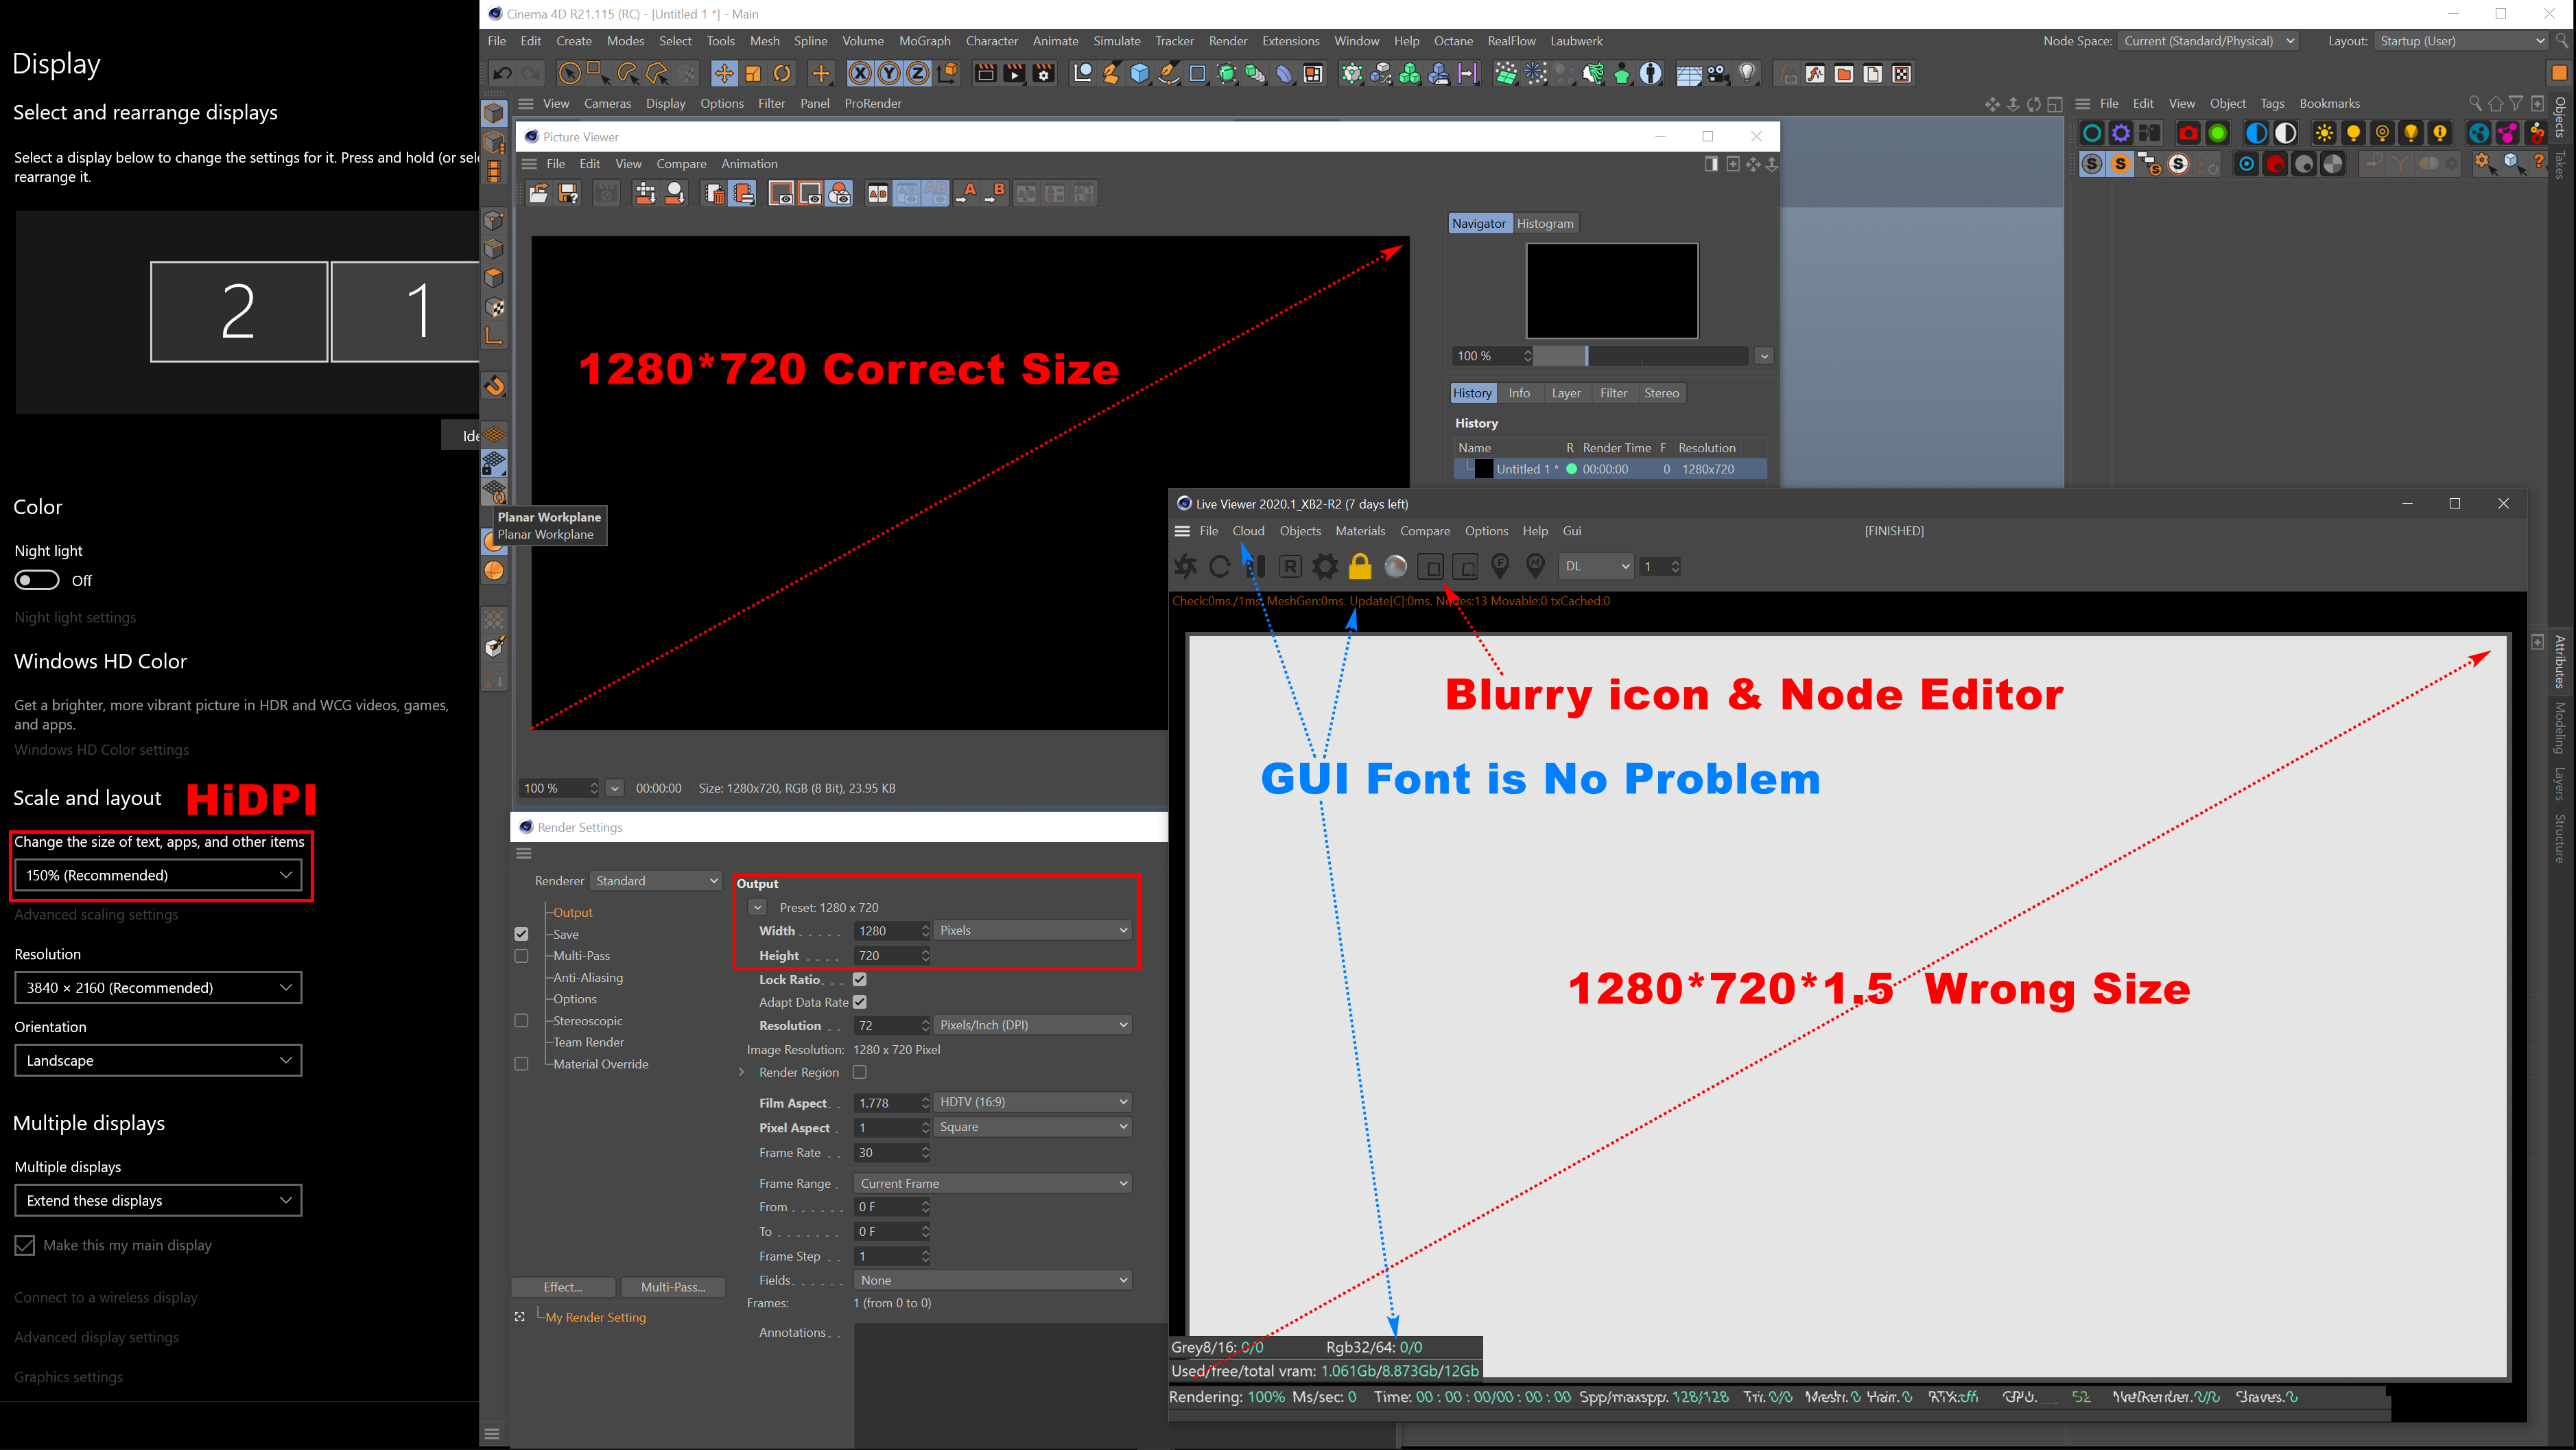Click the Rotate tool icon
The image size is (2576, 1450).
pyautogui.click(x=782, y=74)
